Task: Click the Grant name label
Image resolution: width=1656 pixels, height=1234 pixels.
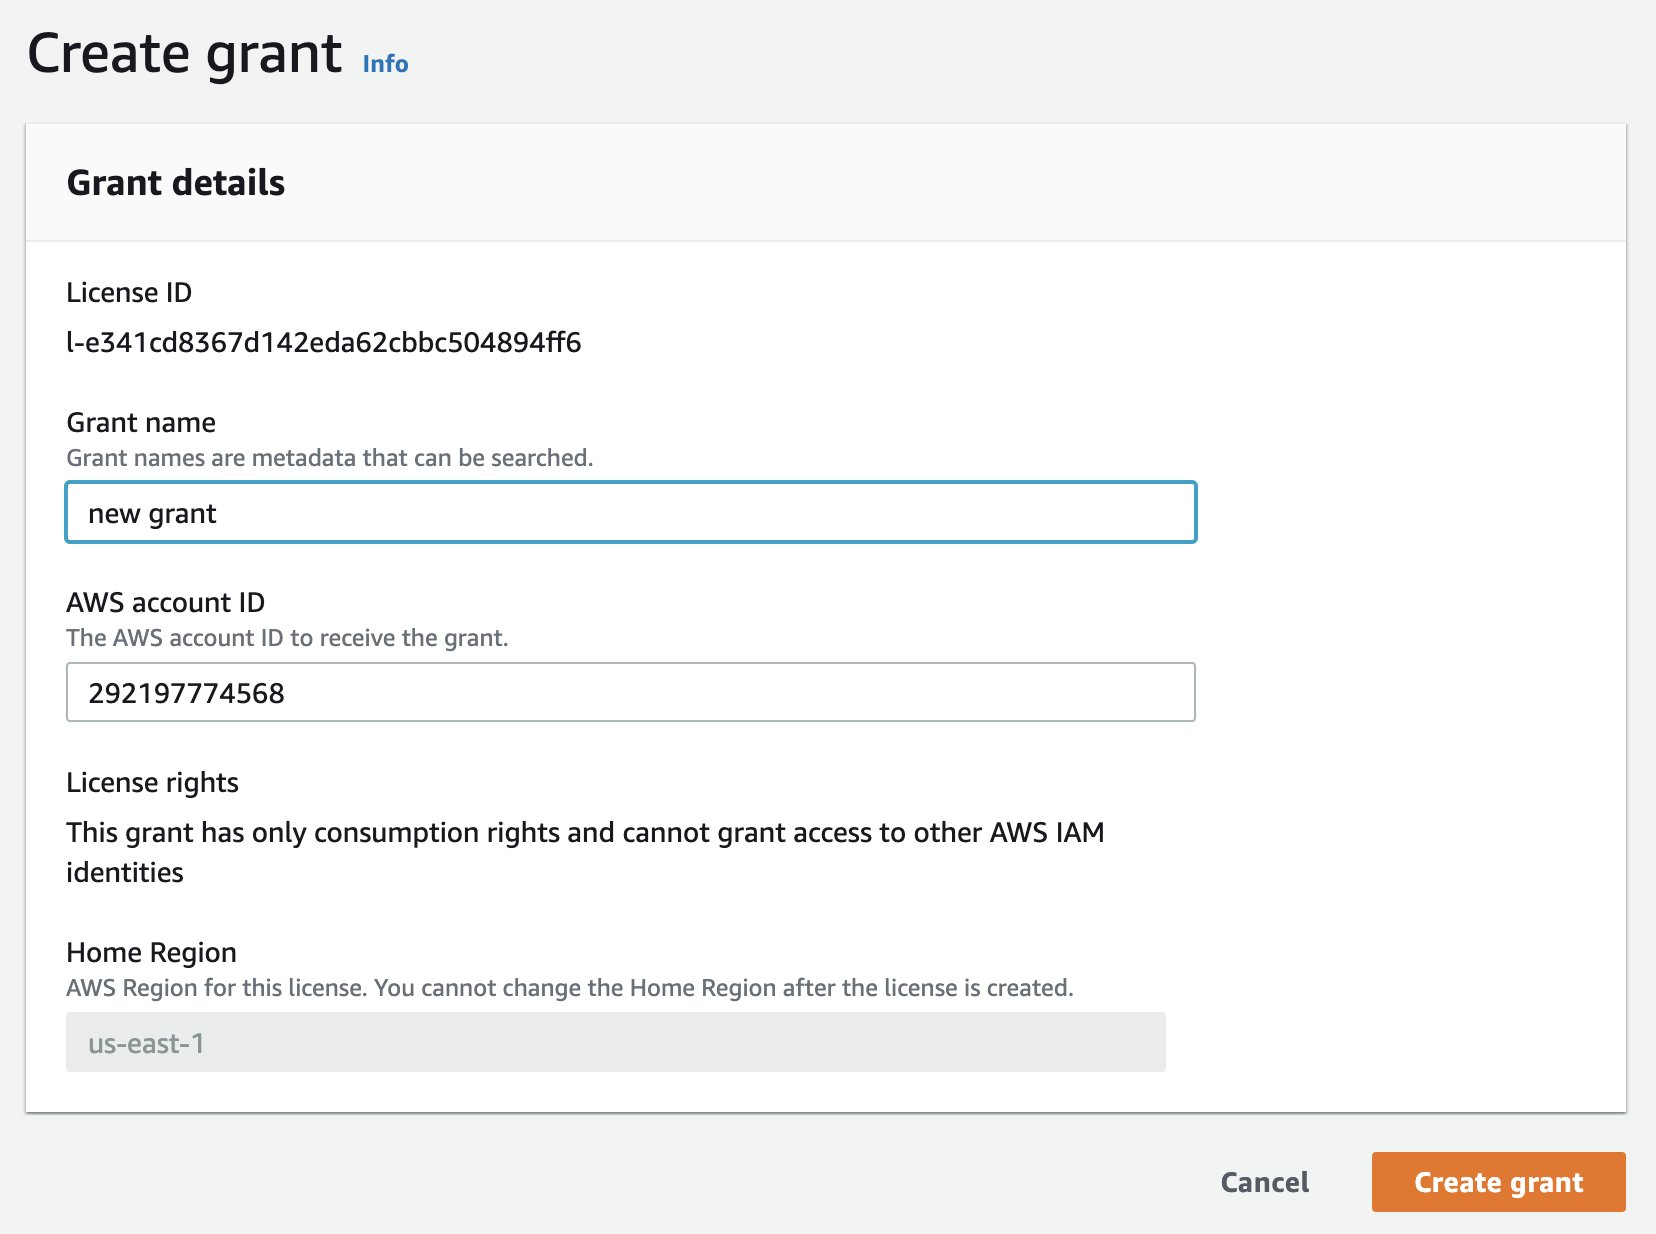Action: click(x=140, y=422)
